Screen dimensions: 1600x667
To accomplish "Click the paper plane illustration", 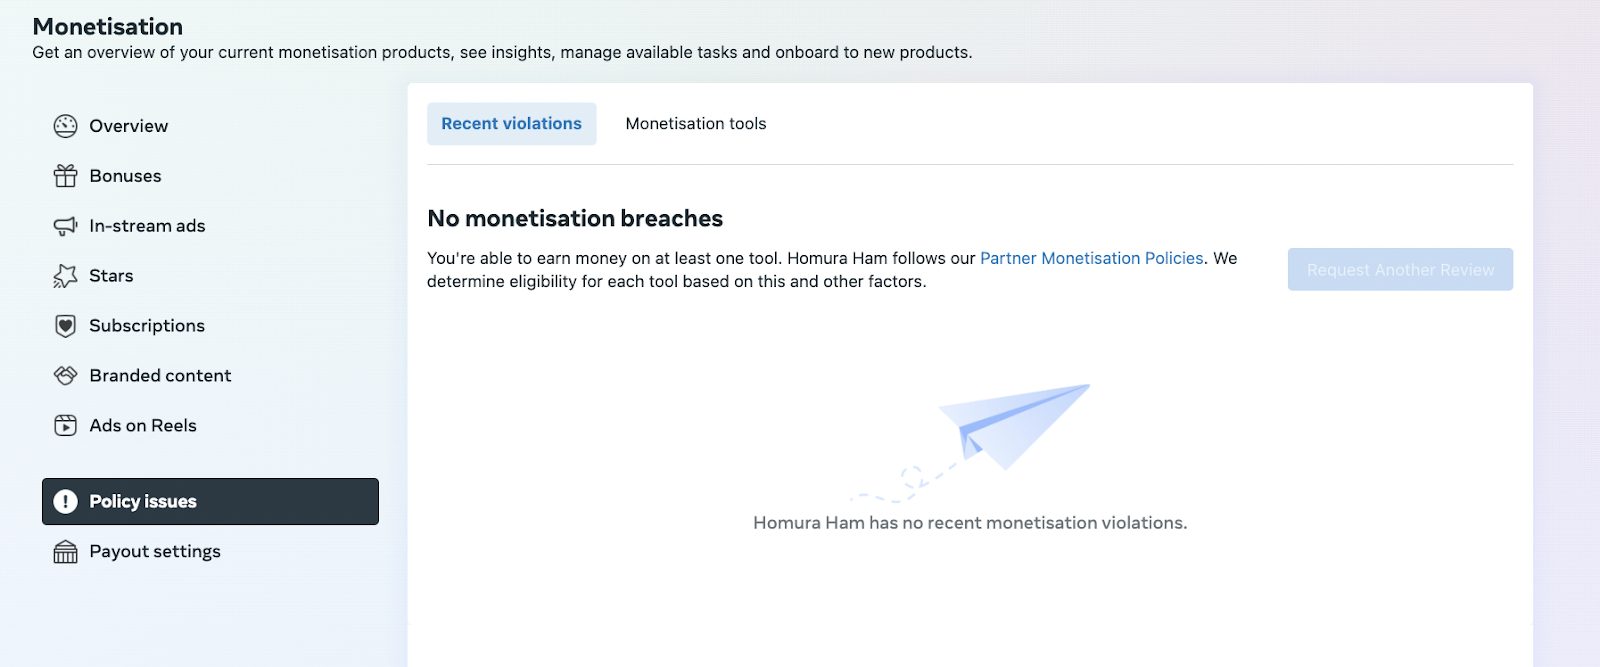I will pyautogui.click(x=970, y=442).
